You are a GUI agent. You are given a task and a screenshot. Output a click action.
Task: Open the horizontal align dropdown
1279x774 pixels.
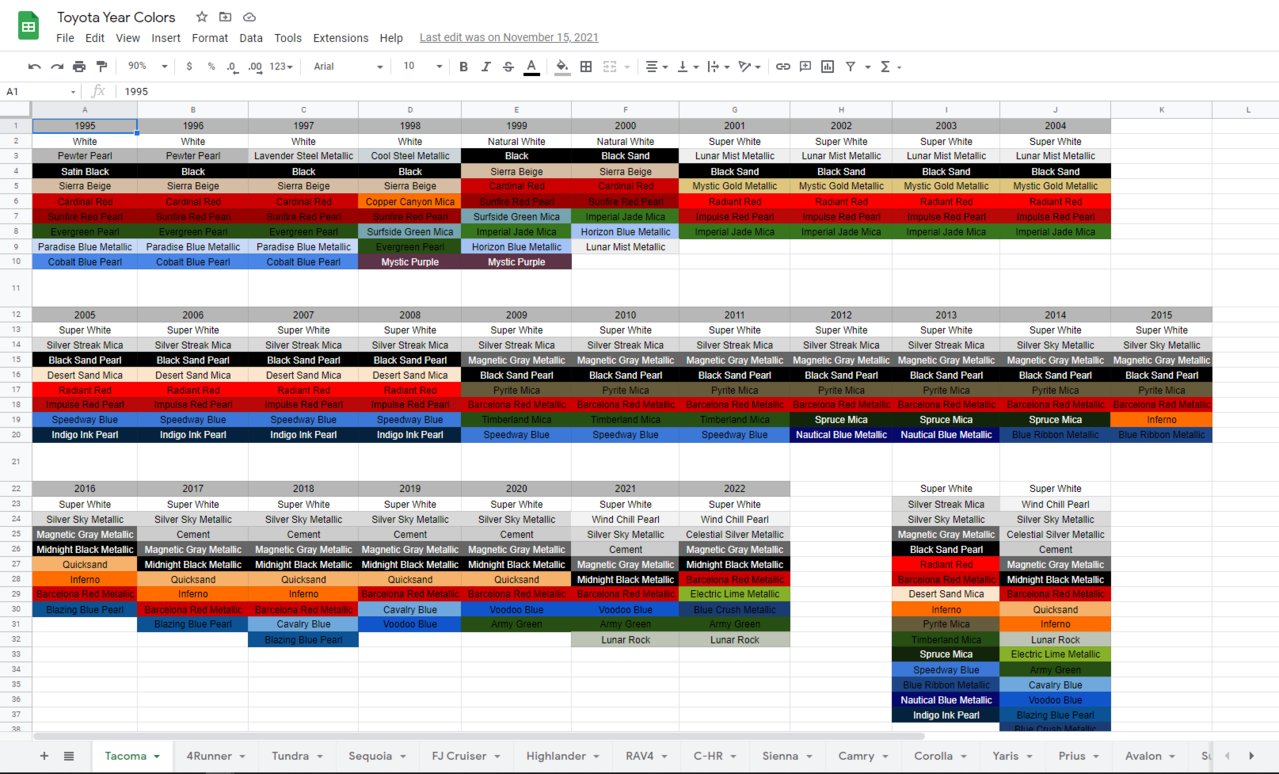point(656,66)
